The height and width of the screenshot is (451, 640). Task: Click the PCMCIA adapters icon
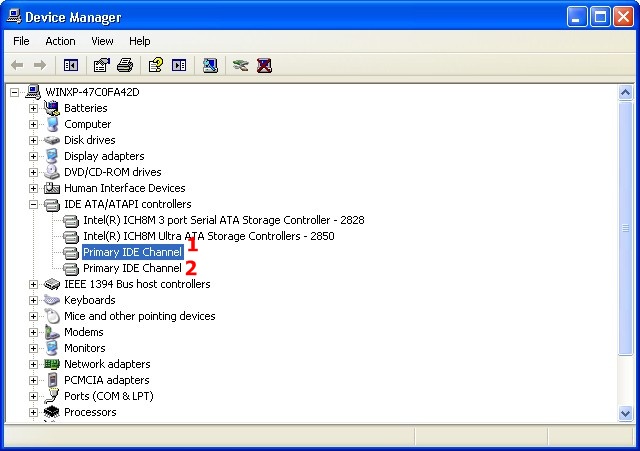click(52, 380)
